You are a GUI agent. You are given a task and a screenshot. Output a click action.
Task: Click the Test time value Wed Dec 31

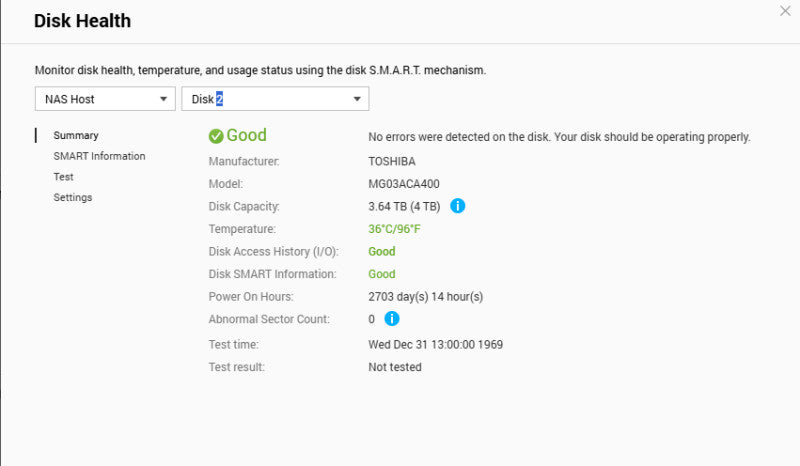coord(436,345)
